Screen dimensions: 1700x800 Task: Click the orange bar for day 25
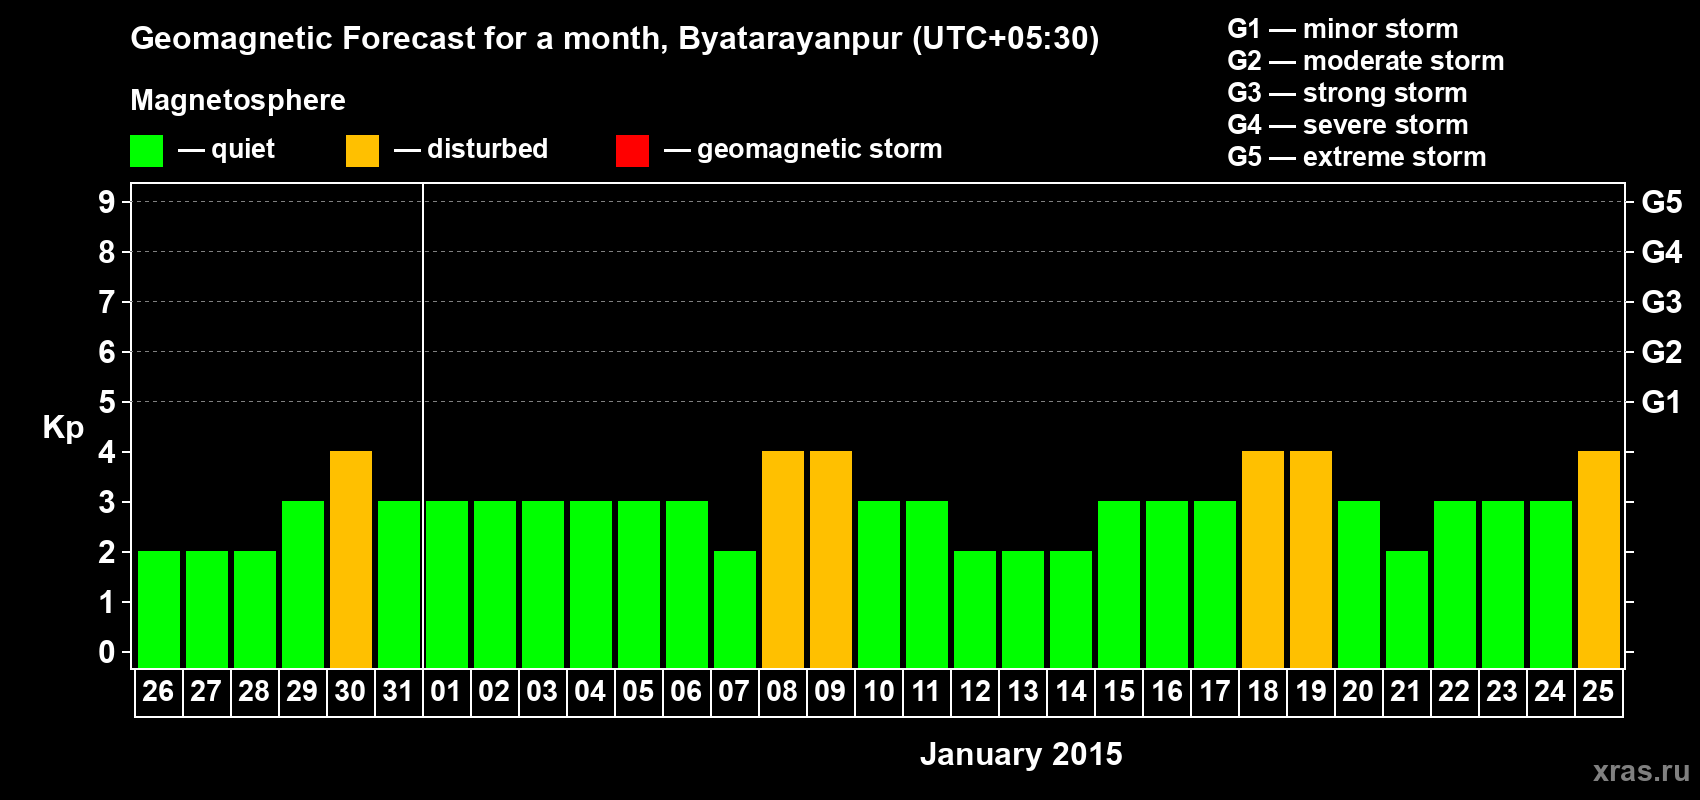pyautogui.click(x=1599, y=560)
